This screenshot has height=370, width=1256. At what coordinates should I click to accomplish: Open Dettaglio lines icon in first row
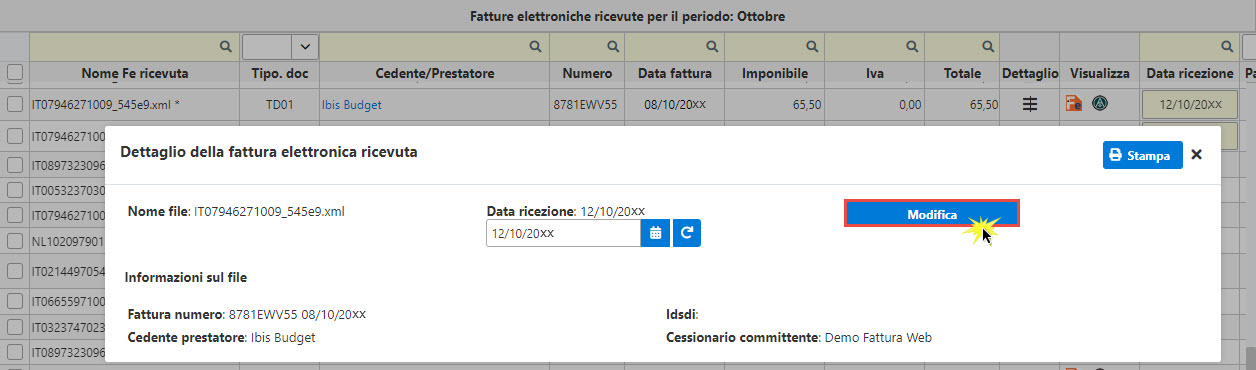tap(1030, 104)
